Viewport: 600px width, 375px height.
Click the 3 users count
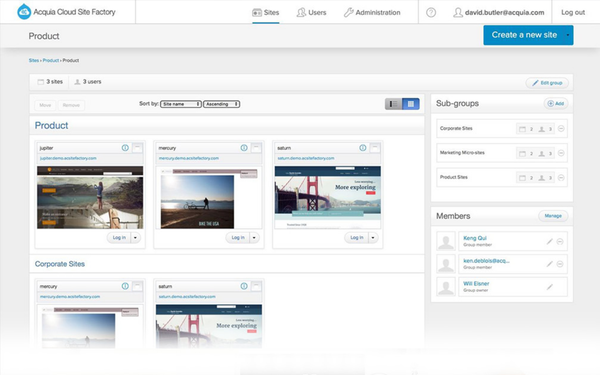tap(88, 82)
